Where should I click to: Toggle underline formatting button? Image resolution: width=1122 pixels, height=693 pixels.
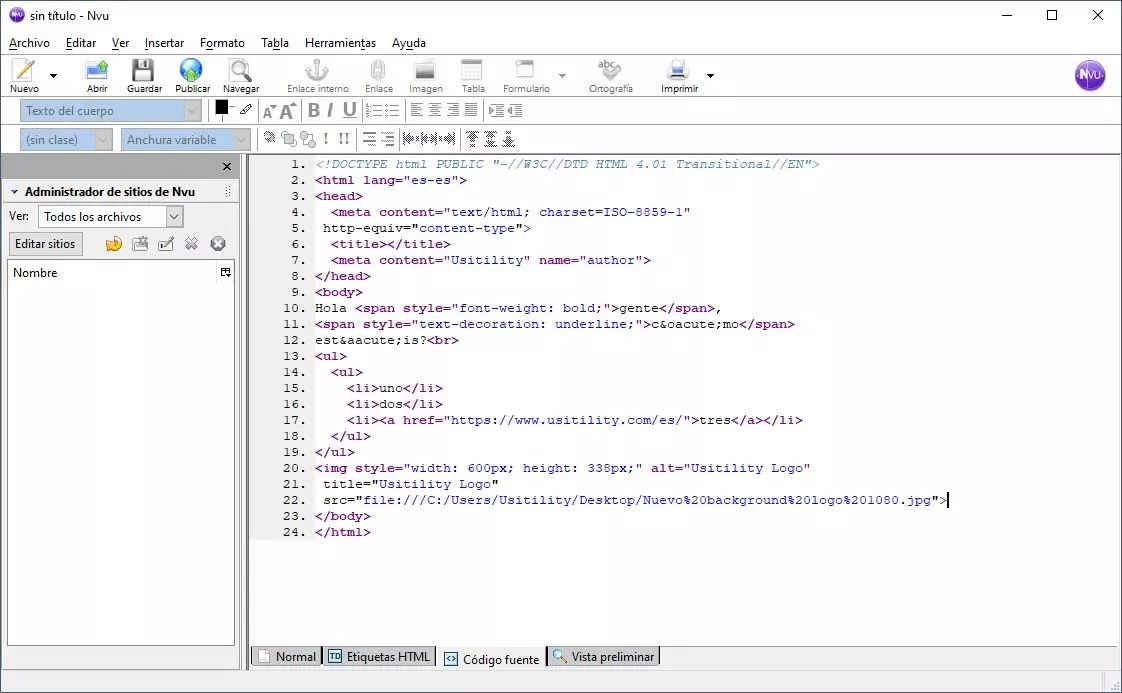pos(349,111)
